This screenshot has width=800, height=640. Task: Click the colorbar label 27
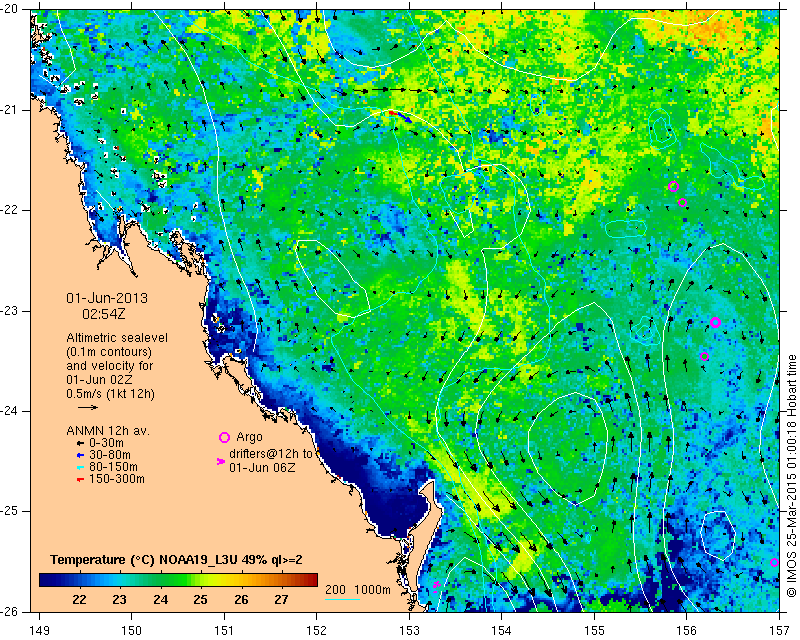click(x=282, y=599)
